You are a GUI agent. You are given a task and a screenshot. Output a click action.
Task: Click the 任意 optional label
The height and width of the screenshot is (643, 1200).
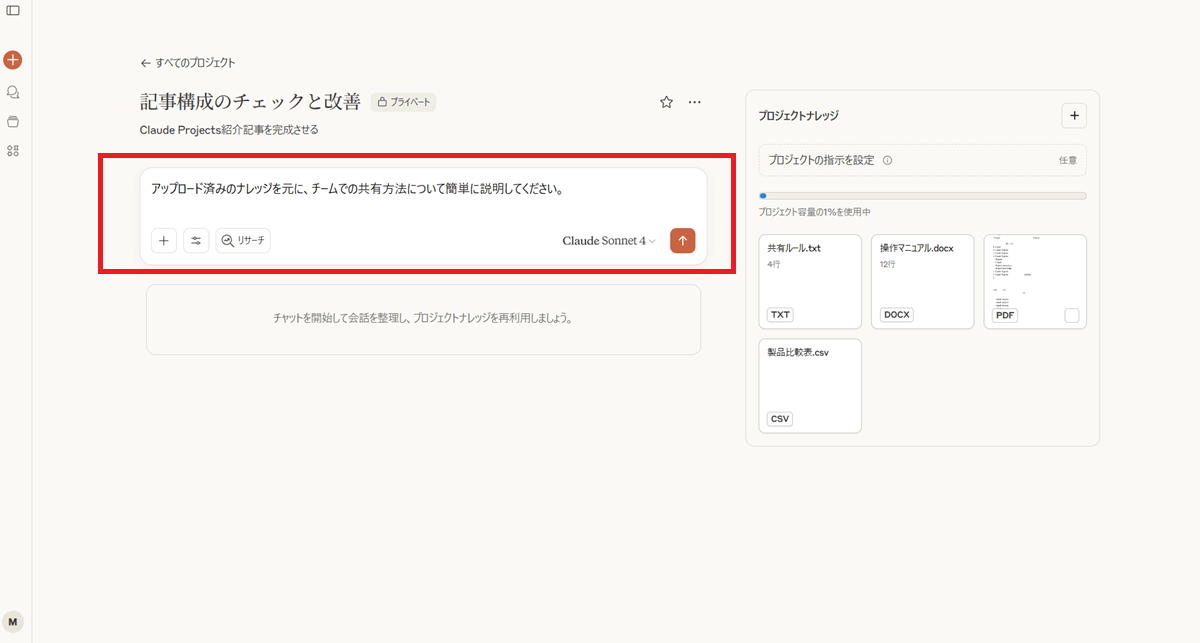[1067, 160]
